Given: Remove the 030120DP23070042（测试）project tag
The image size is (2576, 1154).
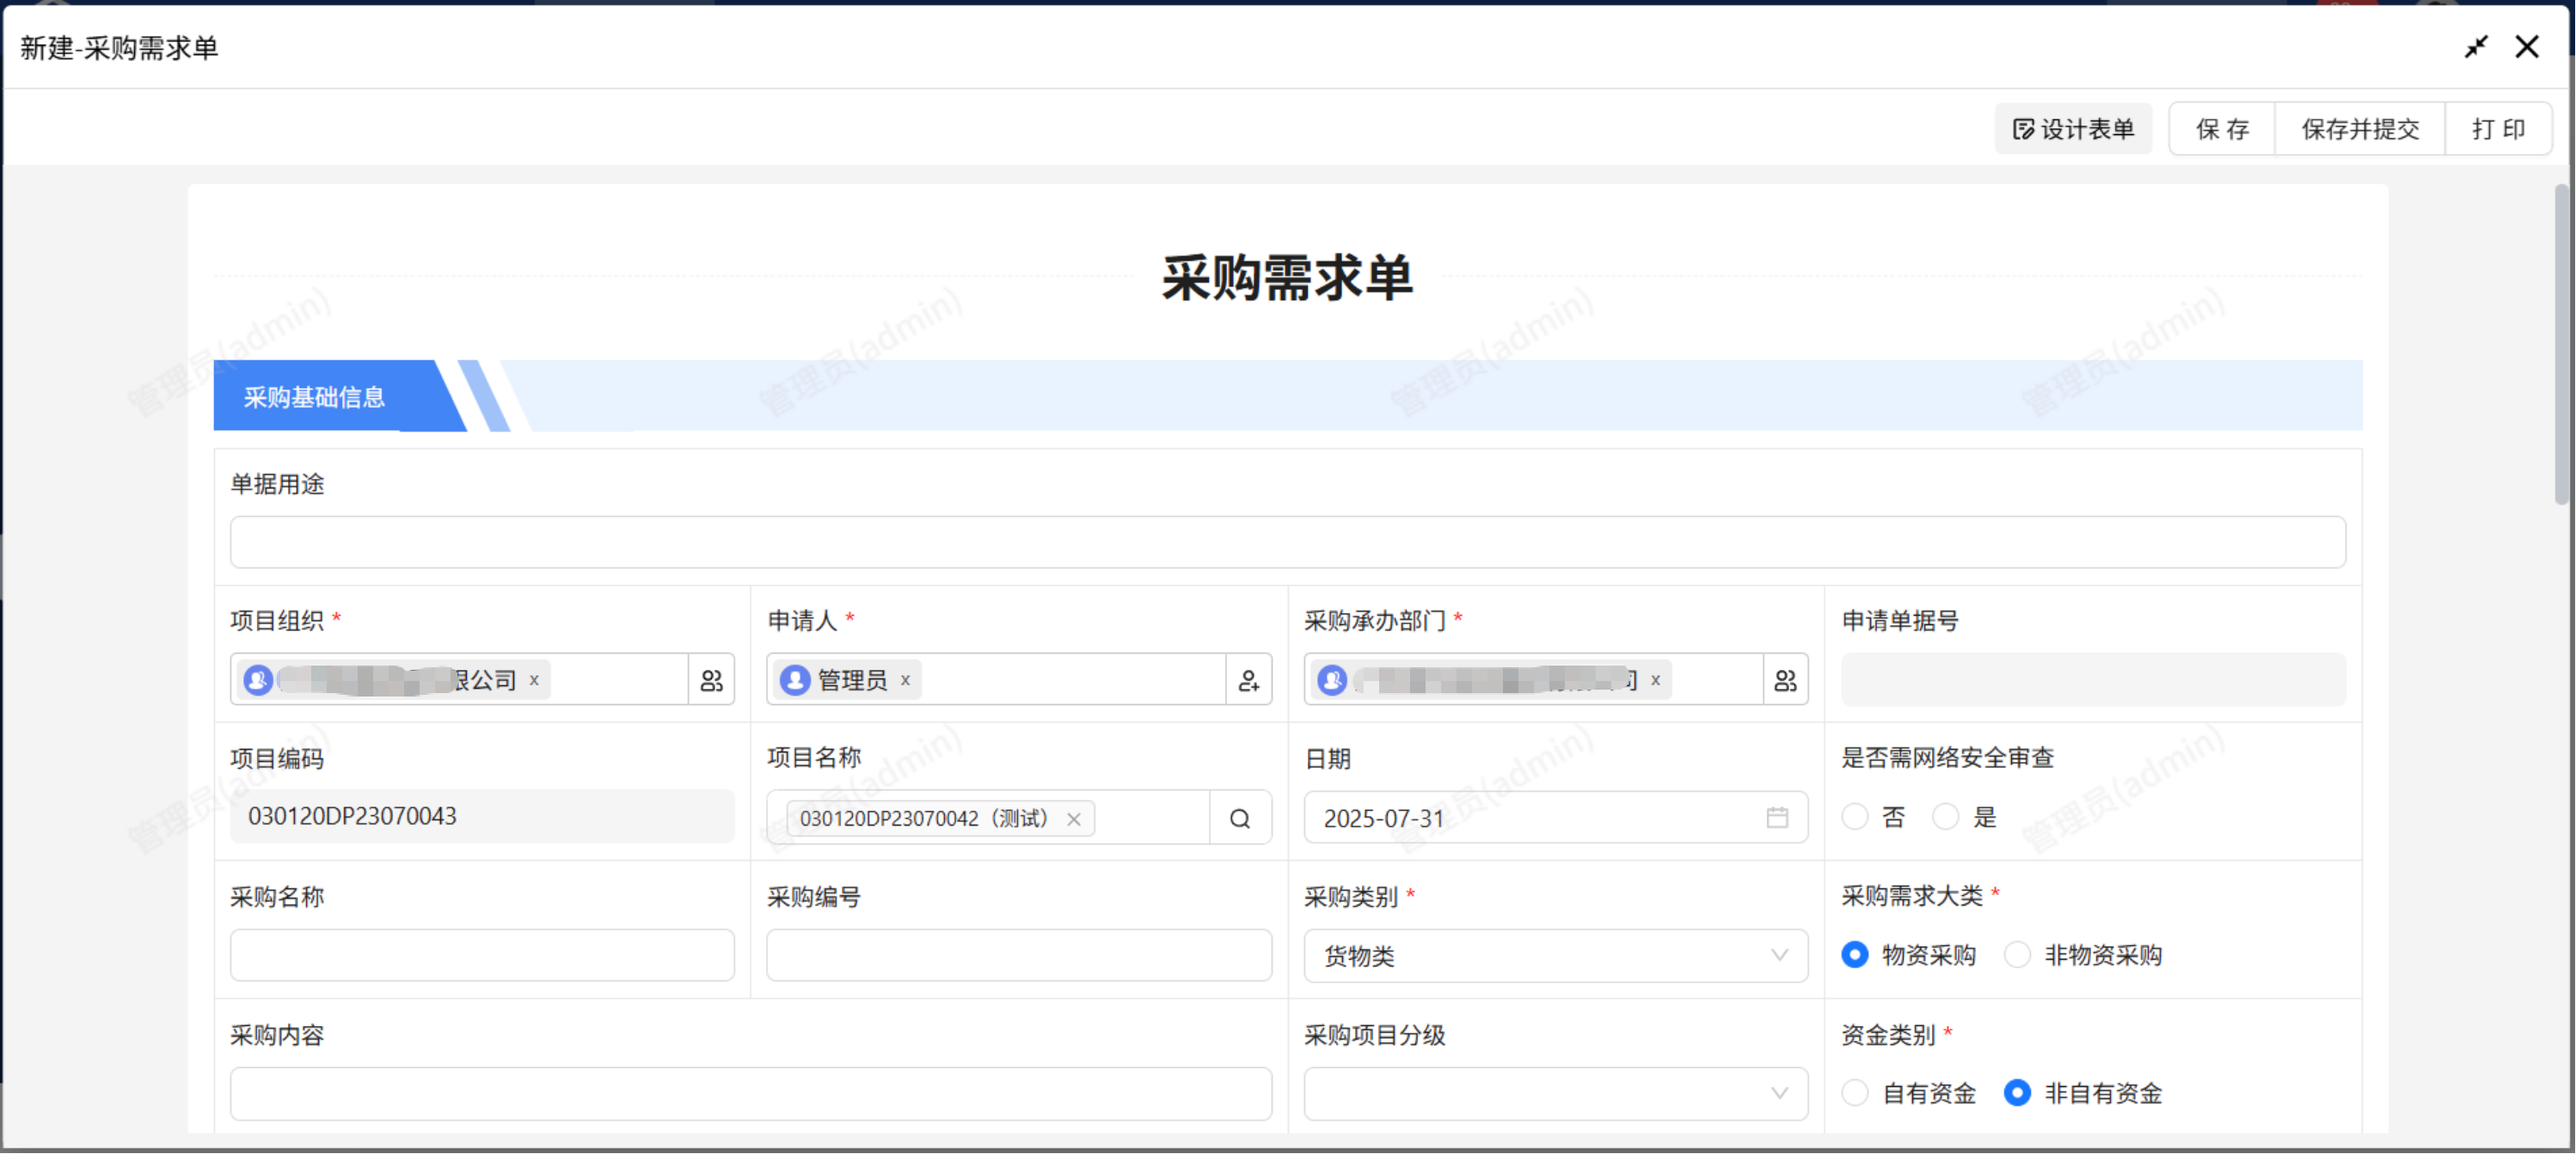Looking at the screenshot, I should [x=1074, y=819].
